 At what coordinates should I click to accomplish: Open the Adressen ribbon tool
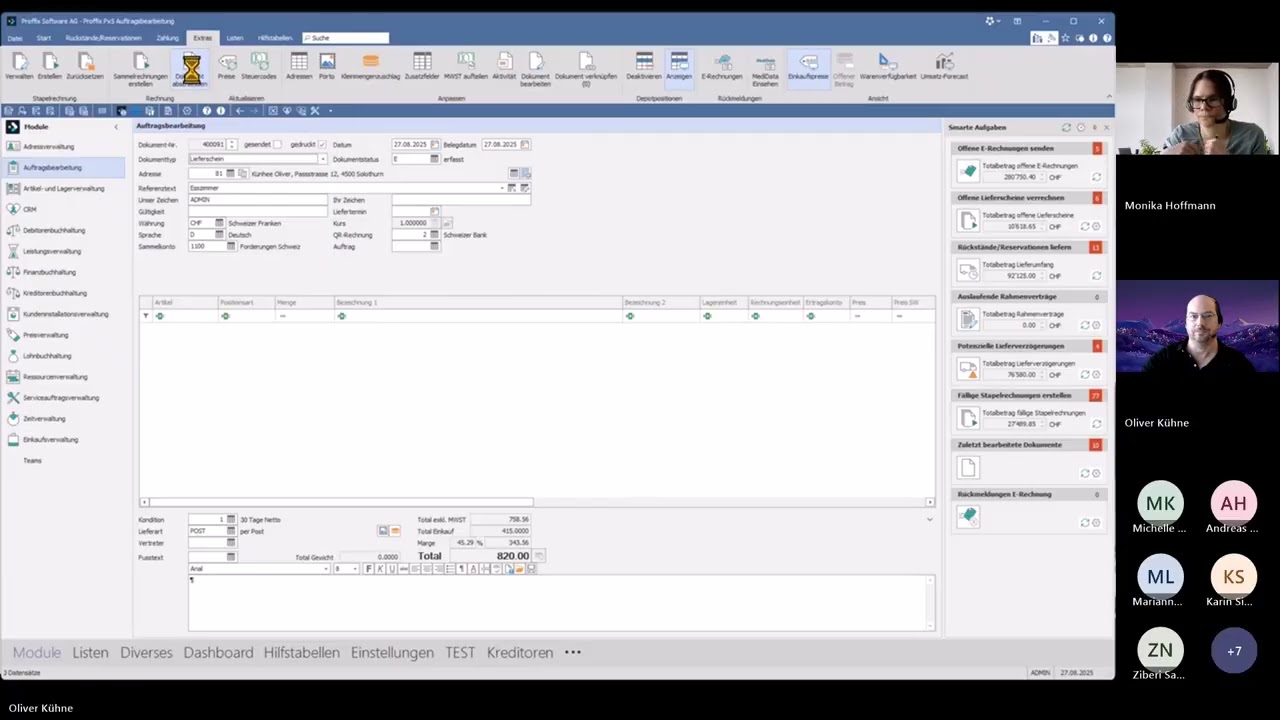point(299,66)
